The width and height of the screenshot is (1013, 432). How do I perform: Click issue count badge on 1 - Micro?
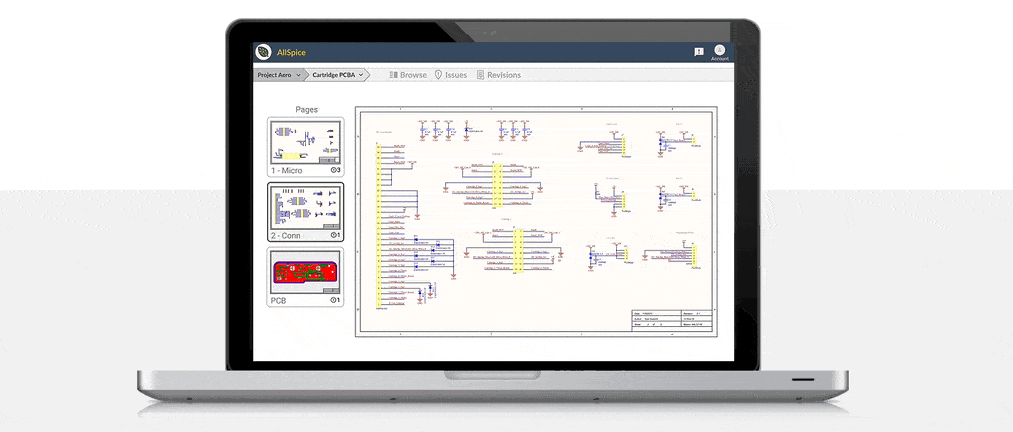pos(335,171)
